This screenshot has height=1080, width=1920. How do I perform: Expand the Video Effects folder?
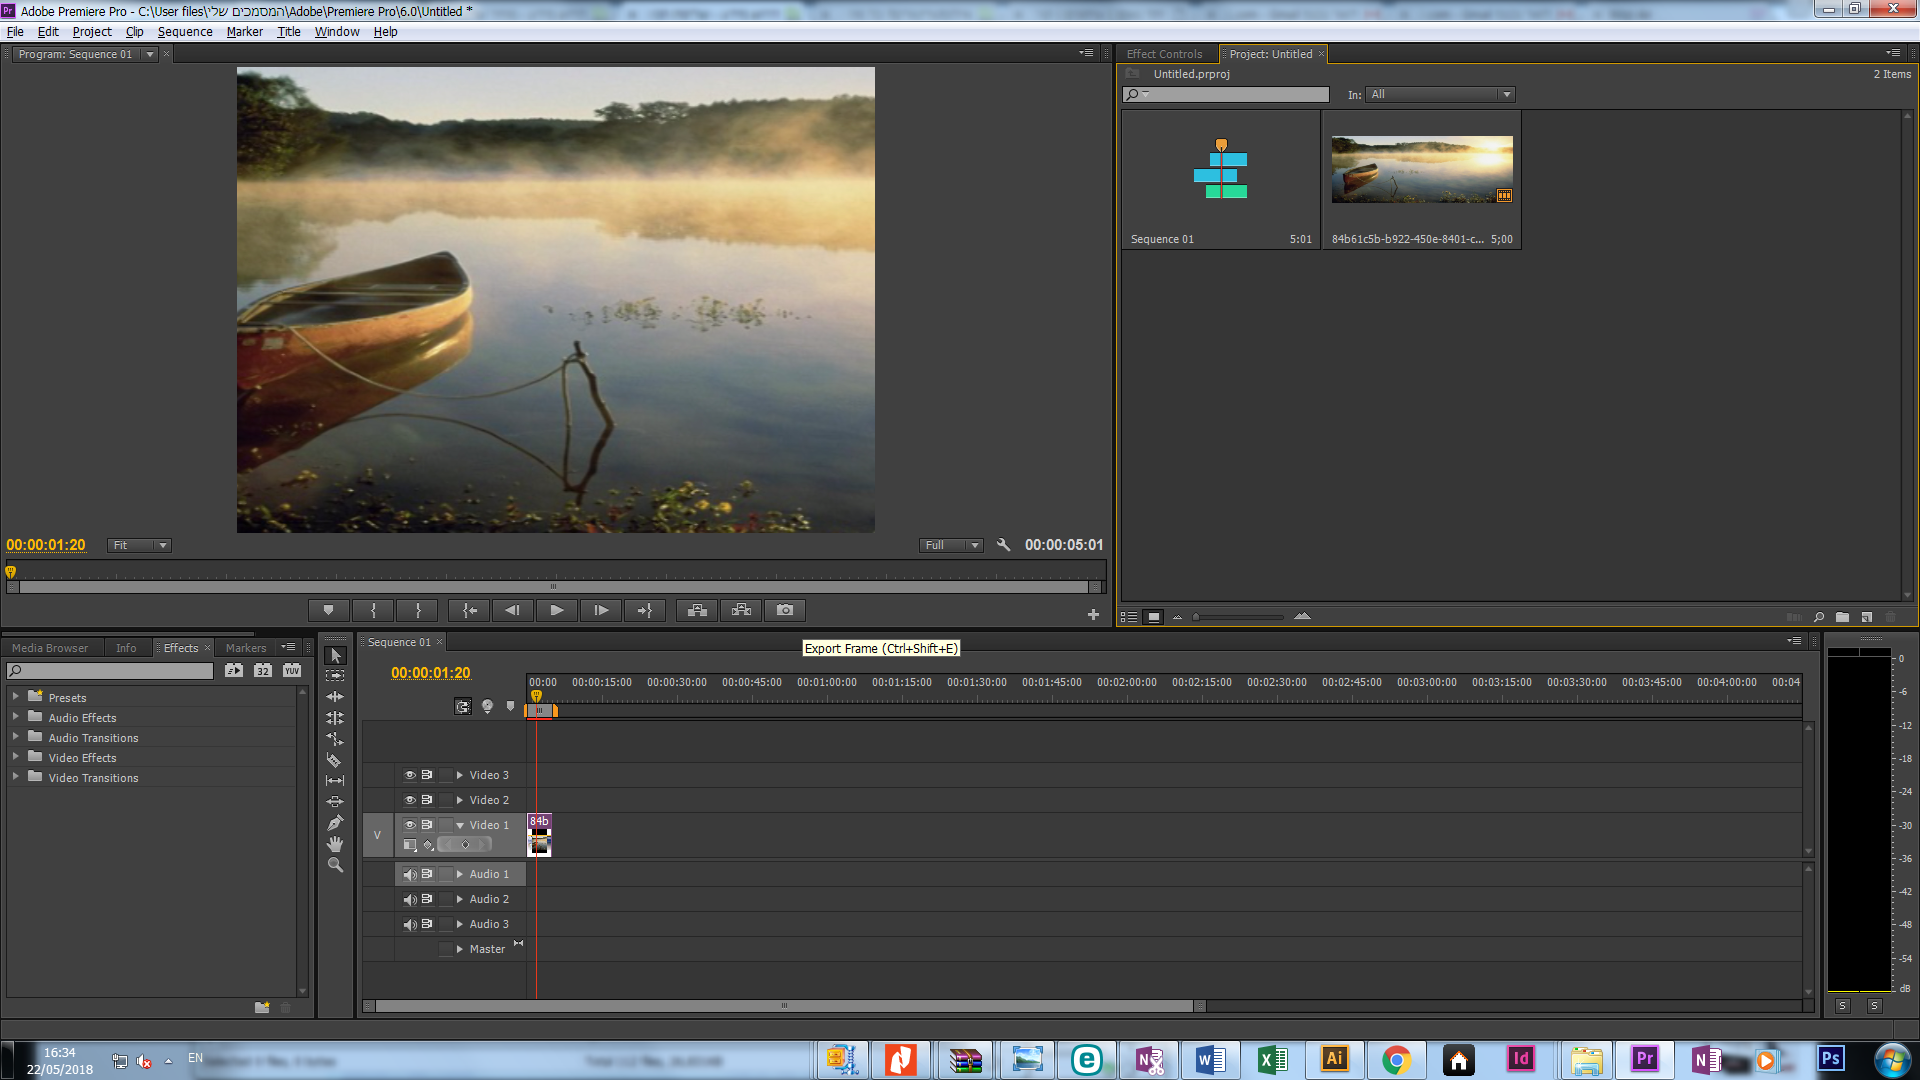15,757
